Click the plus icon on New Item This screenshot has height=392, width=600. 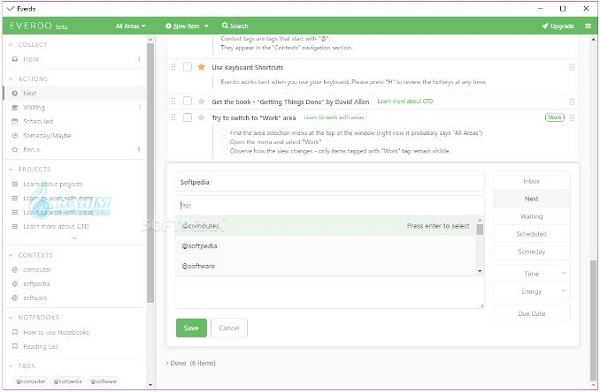[x=168, y=26]
